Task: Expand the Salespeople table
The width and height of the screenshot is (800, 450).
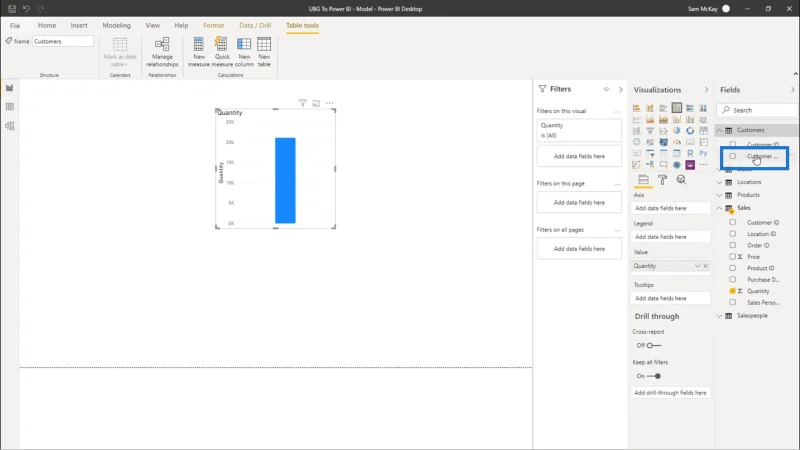Action: [719, 316]
